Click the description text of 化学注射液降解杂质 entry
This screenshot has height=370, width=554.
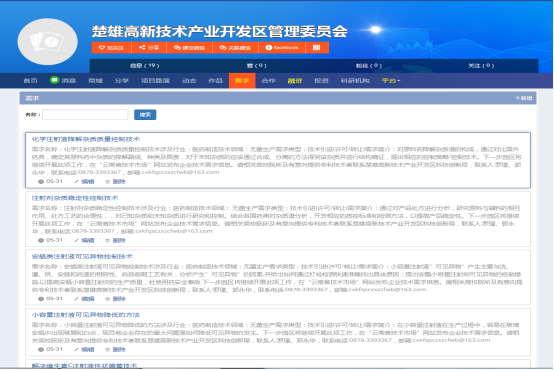277,161
